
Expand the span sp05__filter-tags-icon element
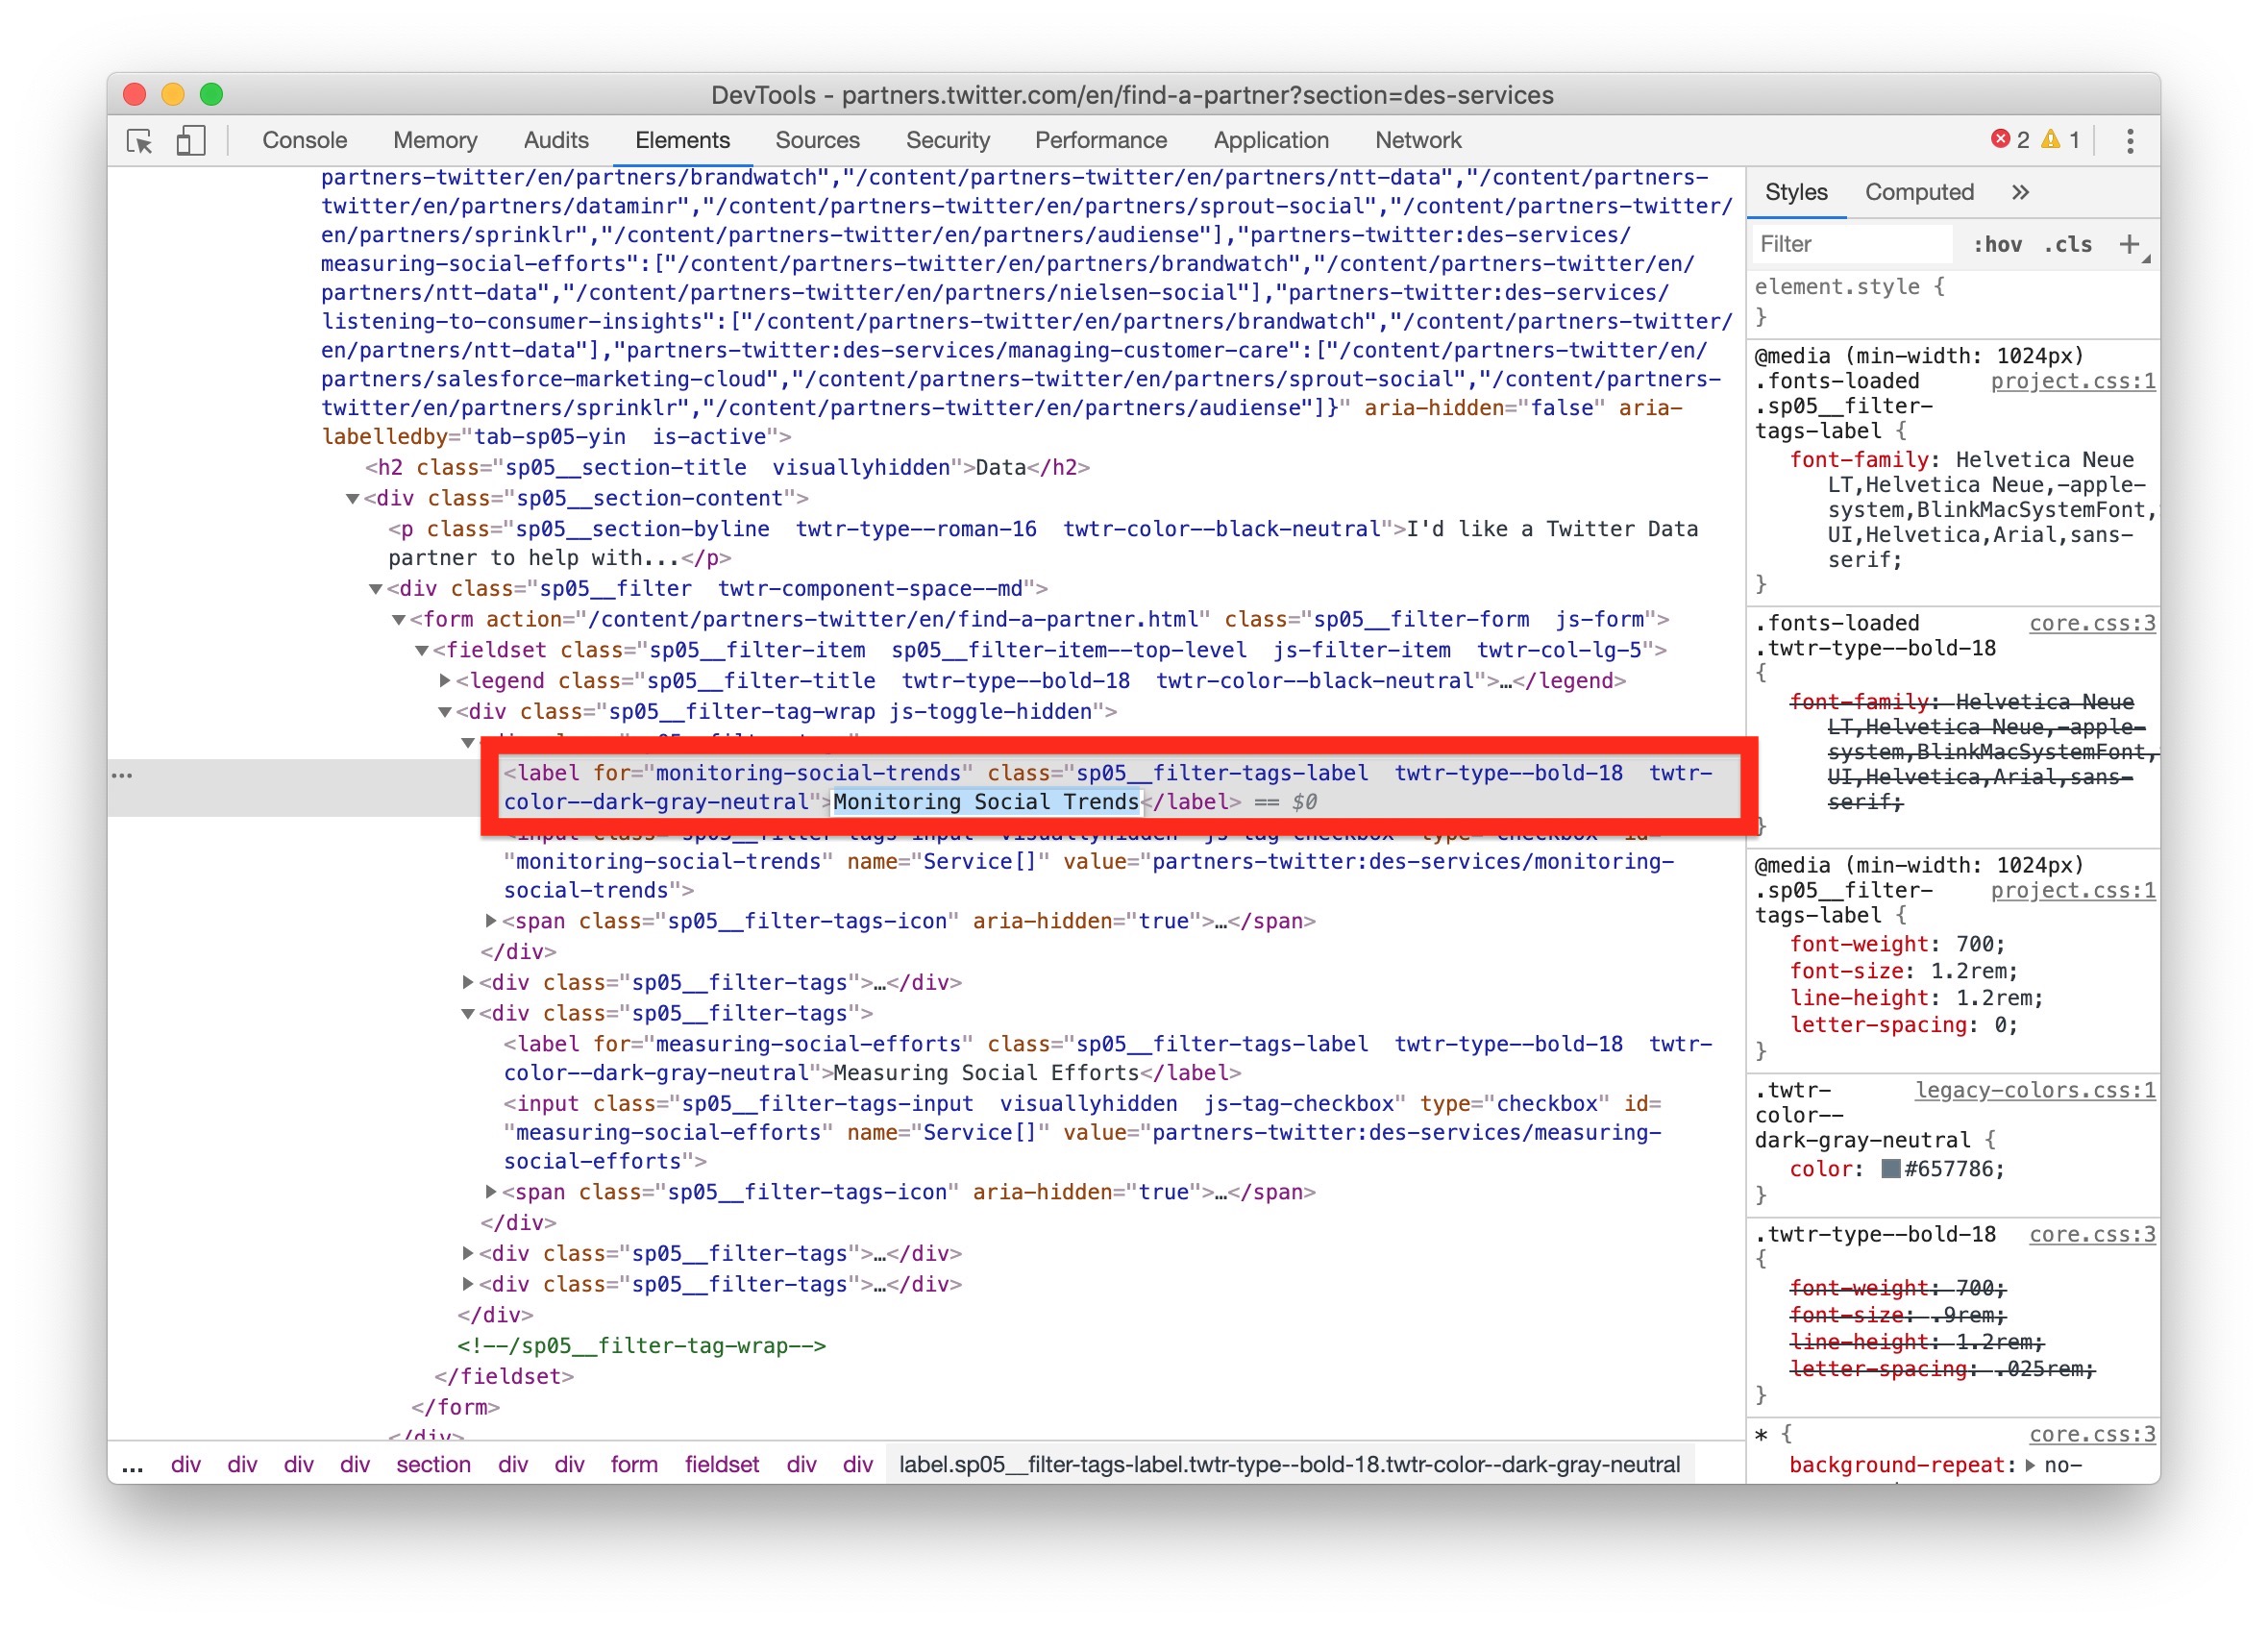coord(489,921)
